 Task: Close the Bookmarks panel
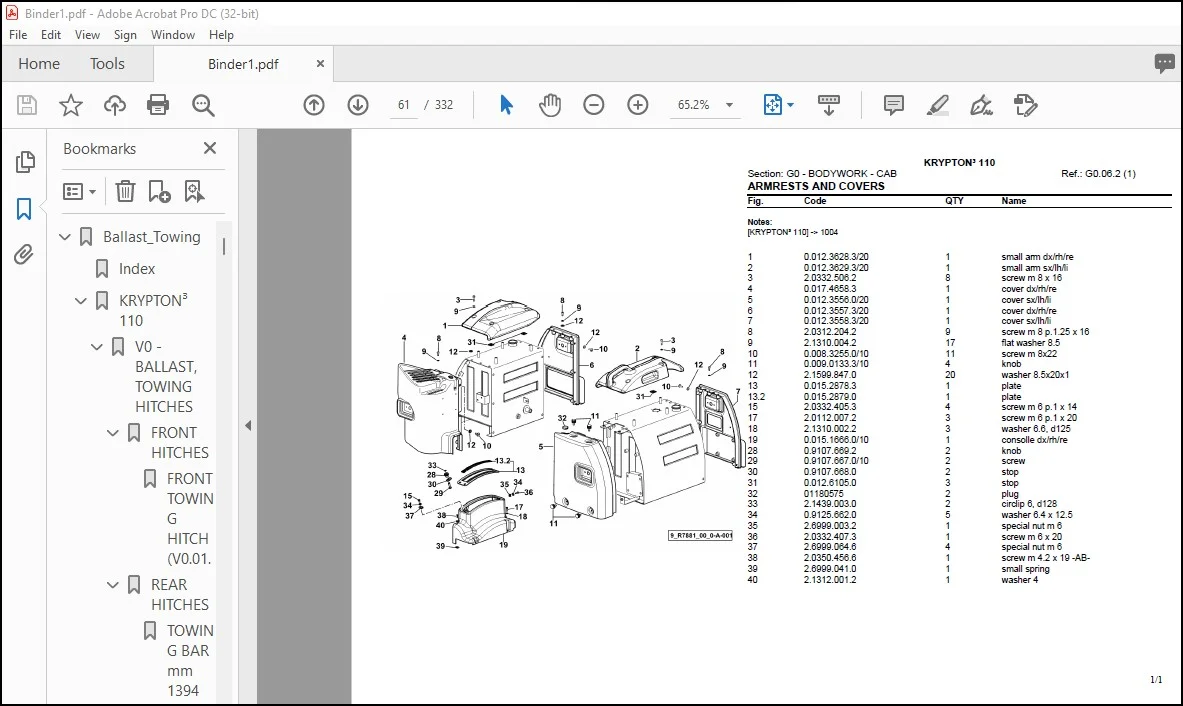pyautogui.click(x=210, y=149)
